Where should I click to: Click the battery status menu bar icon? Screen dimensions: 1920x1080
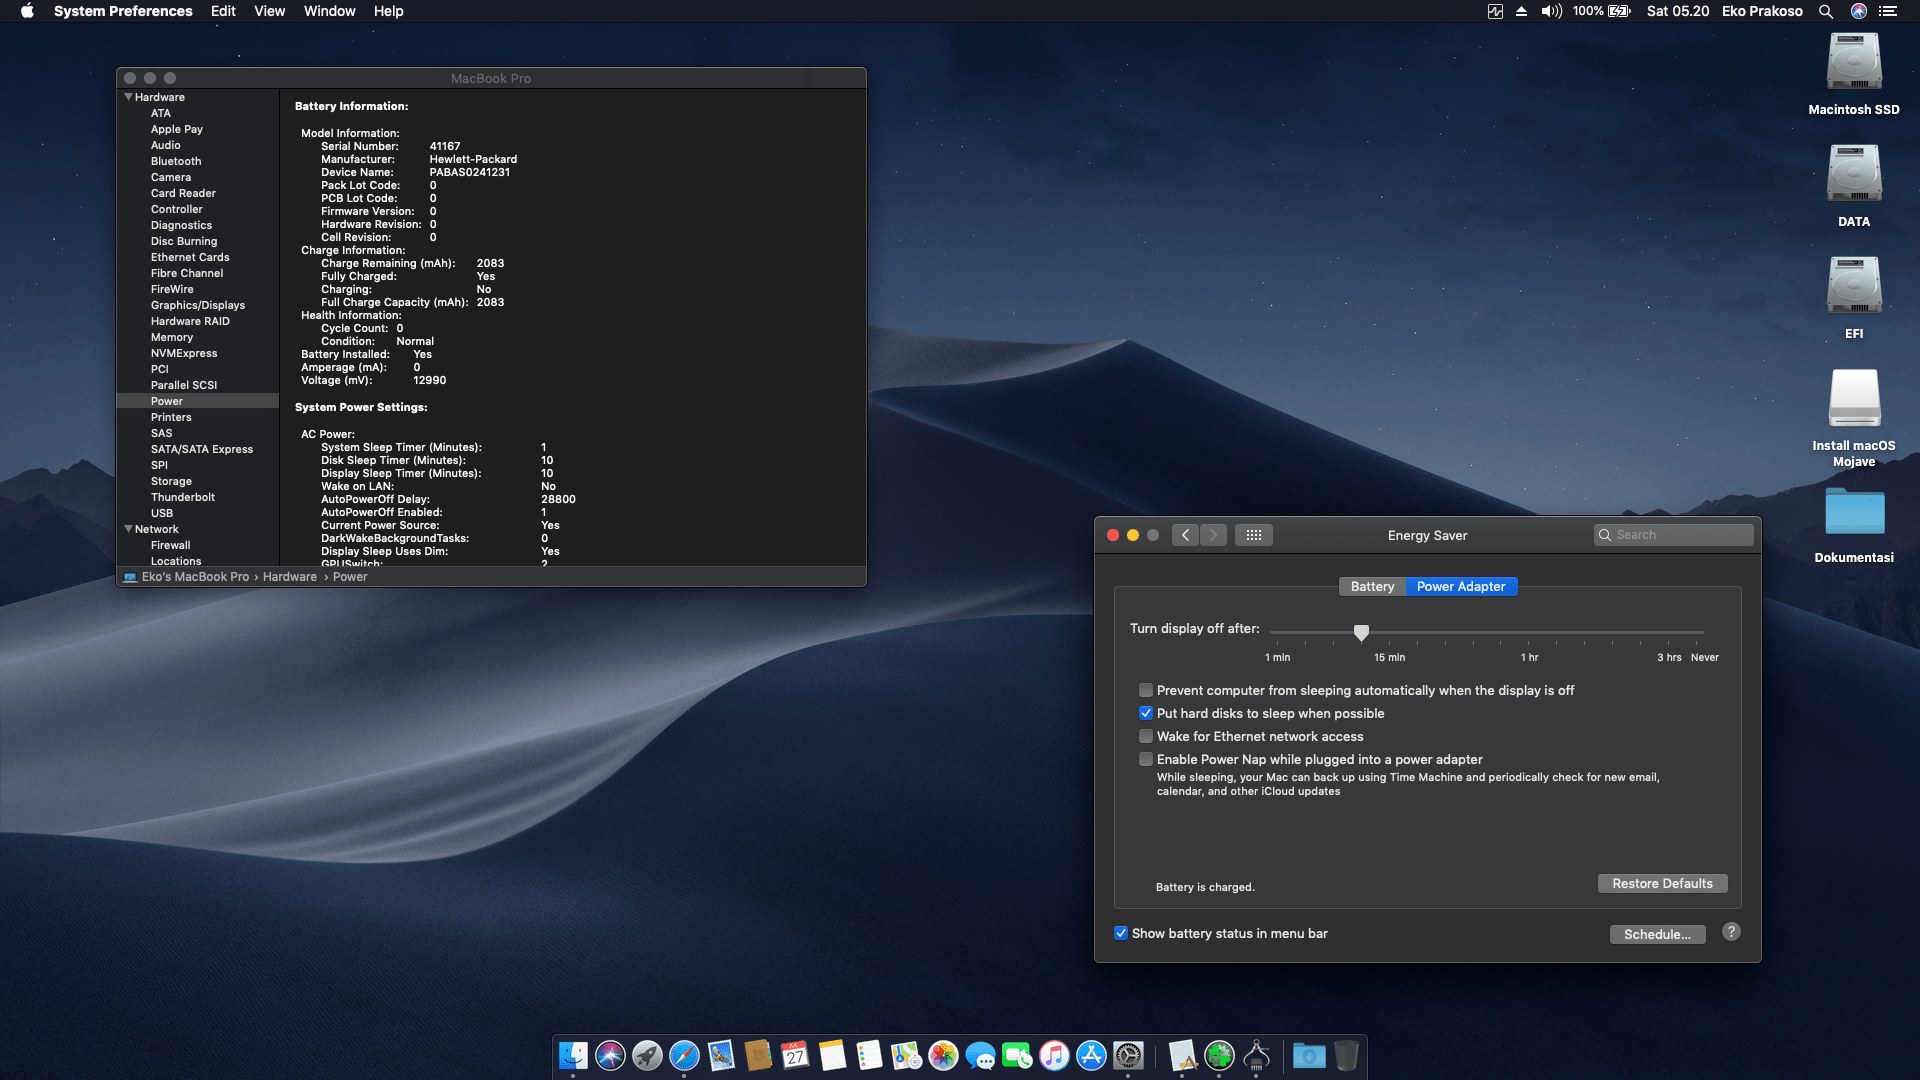[1619, 11]
